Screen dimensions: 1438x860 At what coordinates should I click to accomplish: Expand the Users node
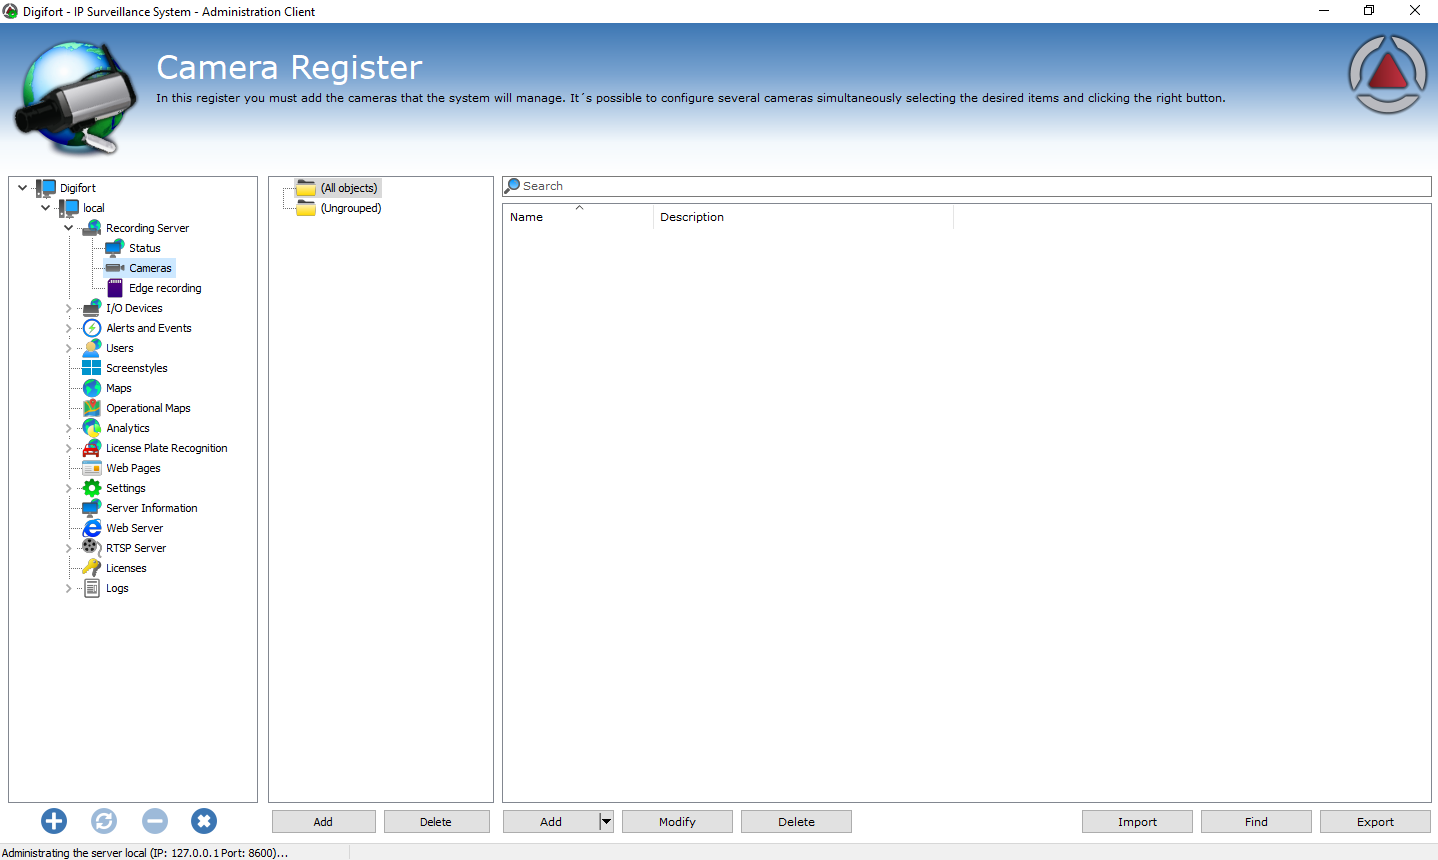click(x=68, y=348)
